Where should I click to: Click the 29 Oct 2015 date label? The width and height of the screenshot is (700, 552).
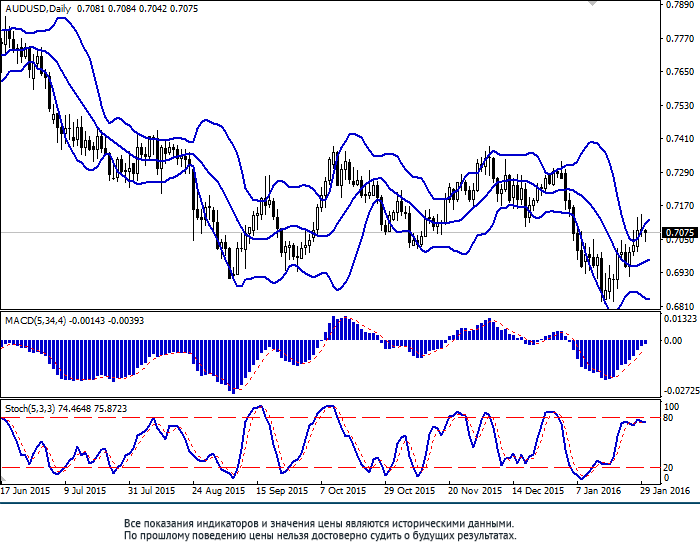pyautogui.click(x=409, y=490)
